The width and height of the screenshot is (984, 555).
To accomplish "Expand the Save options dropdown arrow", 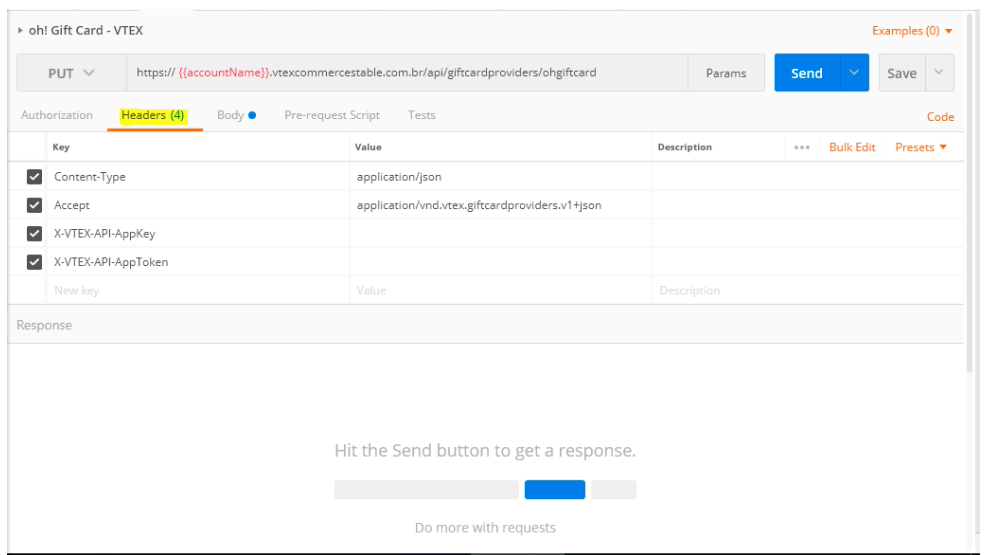I will point(939,73).
